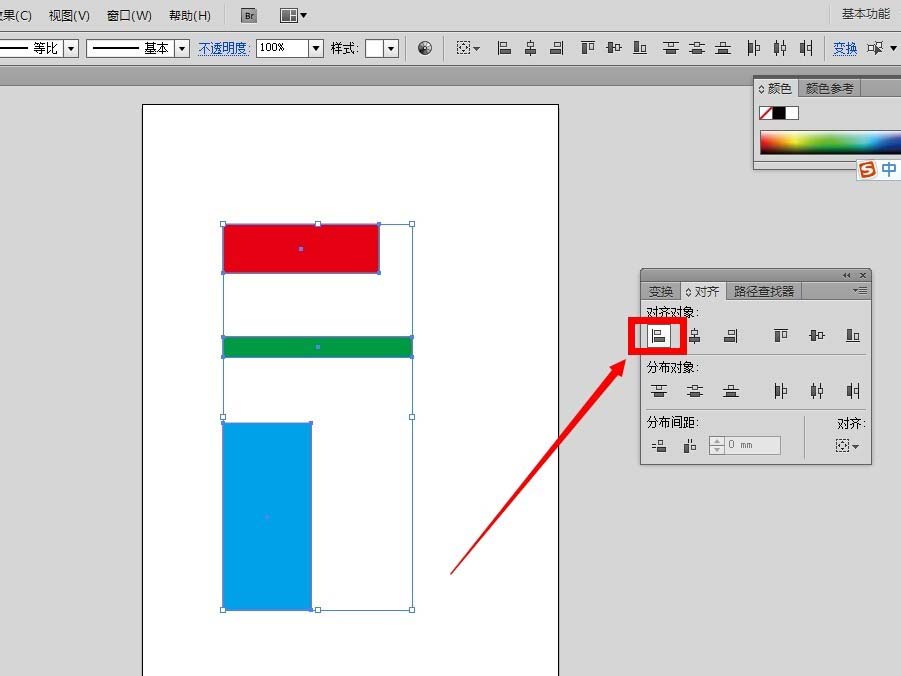Select the 颜色 panel tab
Screen dimensions: 901x676
point(776,89)
